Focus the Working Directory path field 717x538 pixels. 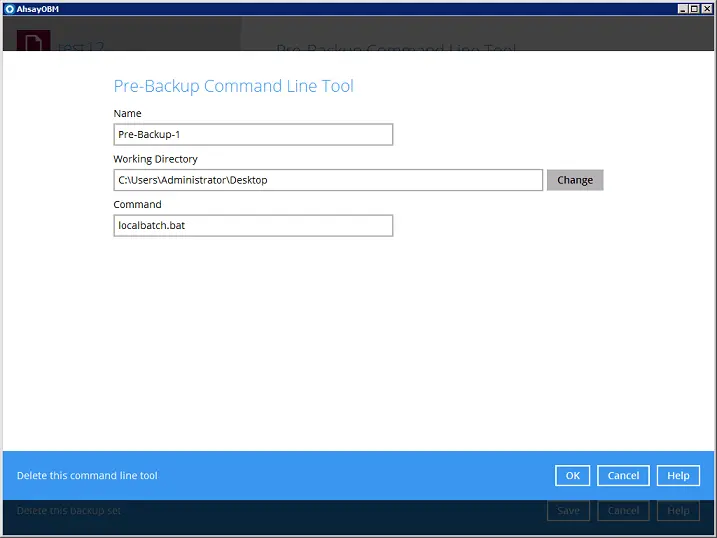328,180
